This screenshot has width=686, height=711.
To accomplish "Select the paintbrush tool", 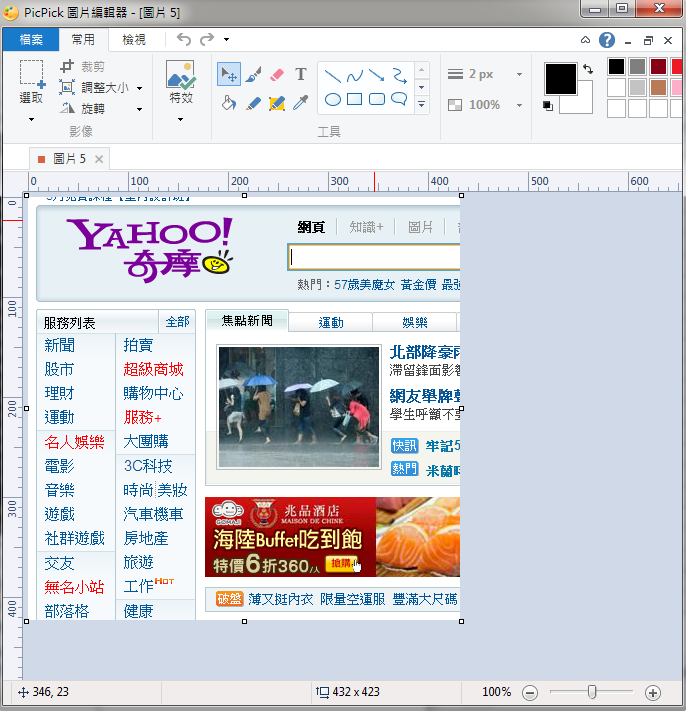I will (x=253, y=74).
